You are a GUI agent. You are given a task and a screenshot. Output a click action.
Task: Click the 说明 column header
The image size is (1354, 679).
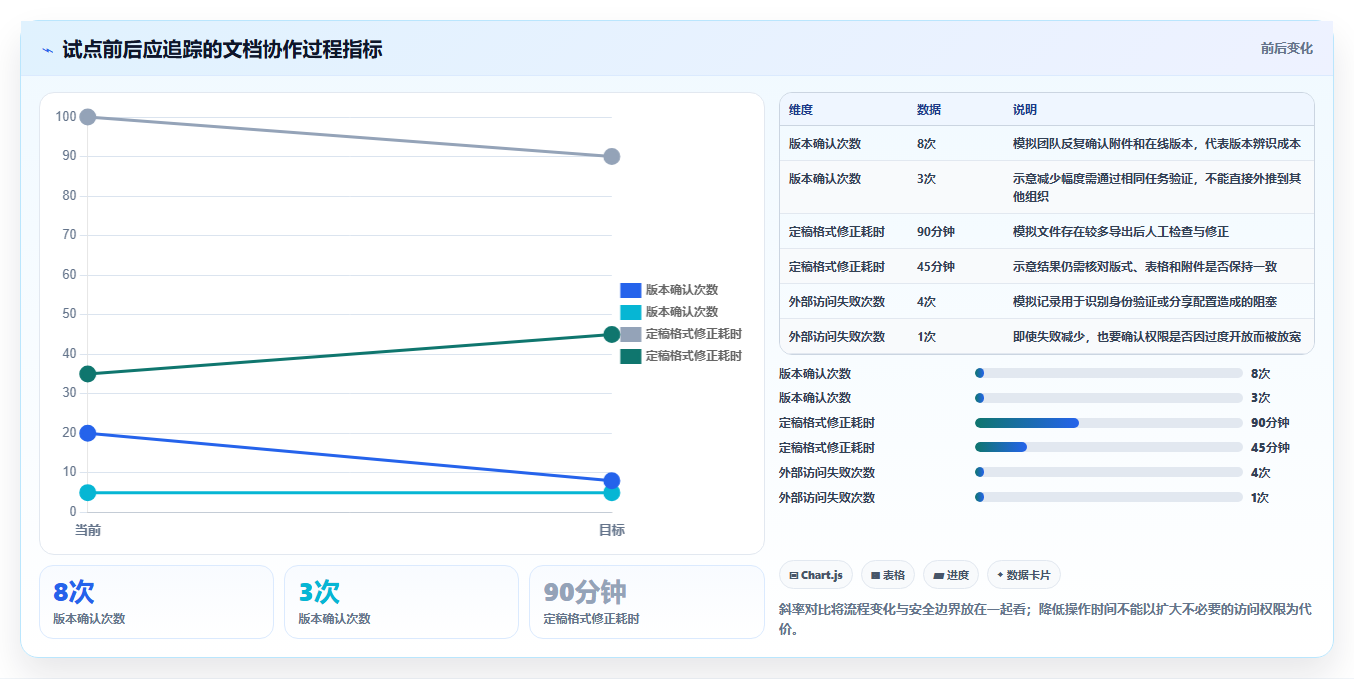[x=1025, y=110]
